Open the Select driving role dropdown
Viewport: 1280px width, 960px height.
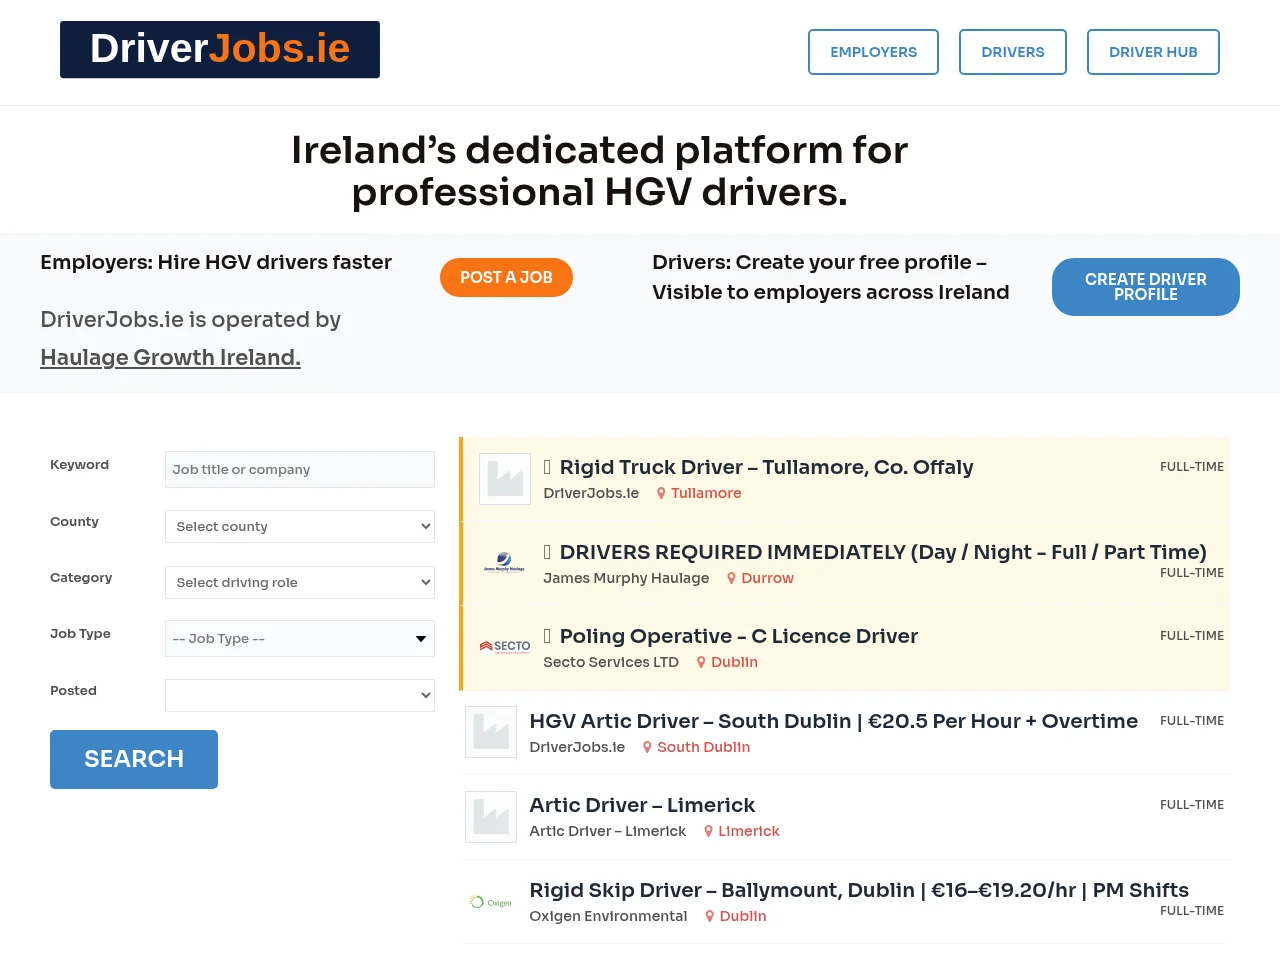coord(300,582)
